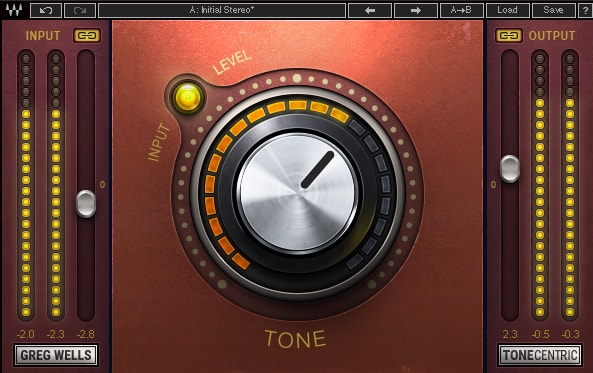Viewport: 593px width, 373px height.
Task: Toggle the input channel link icon
Action: (87, 36)
